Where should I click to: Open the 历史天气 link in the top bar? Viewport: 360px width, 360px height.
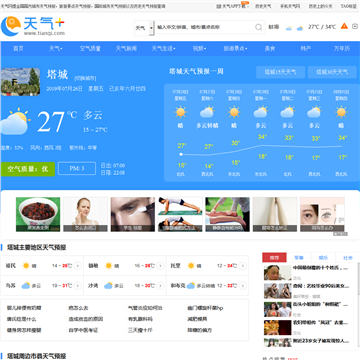(x=263, y=6)
